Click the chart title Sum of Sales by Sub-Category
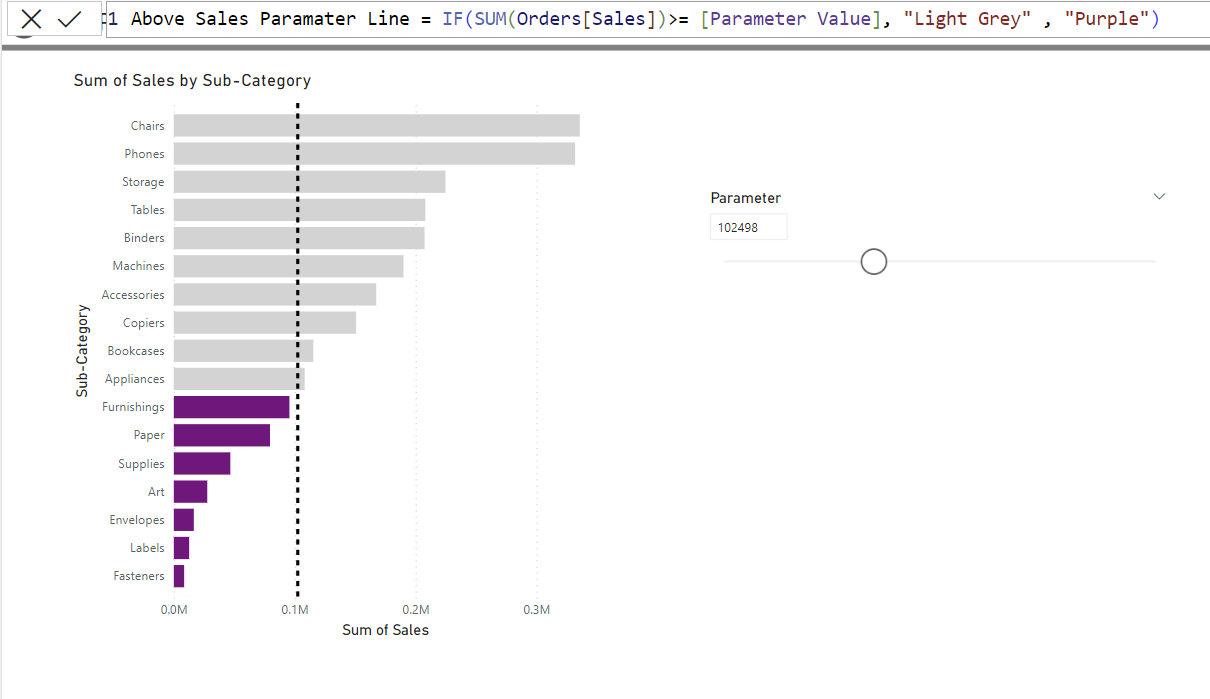The image size is (1210, 699). click(192, 81)
